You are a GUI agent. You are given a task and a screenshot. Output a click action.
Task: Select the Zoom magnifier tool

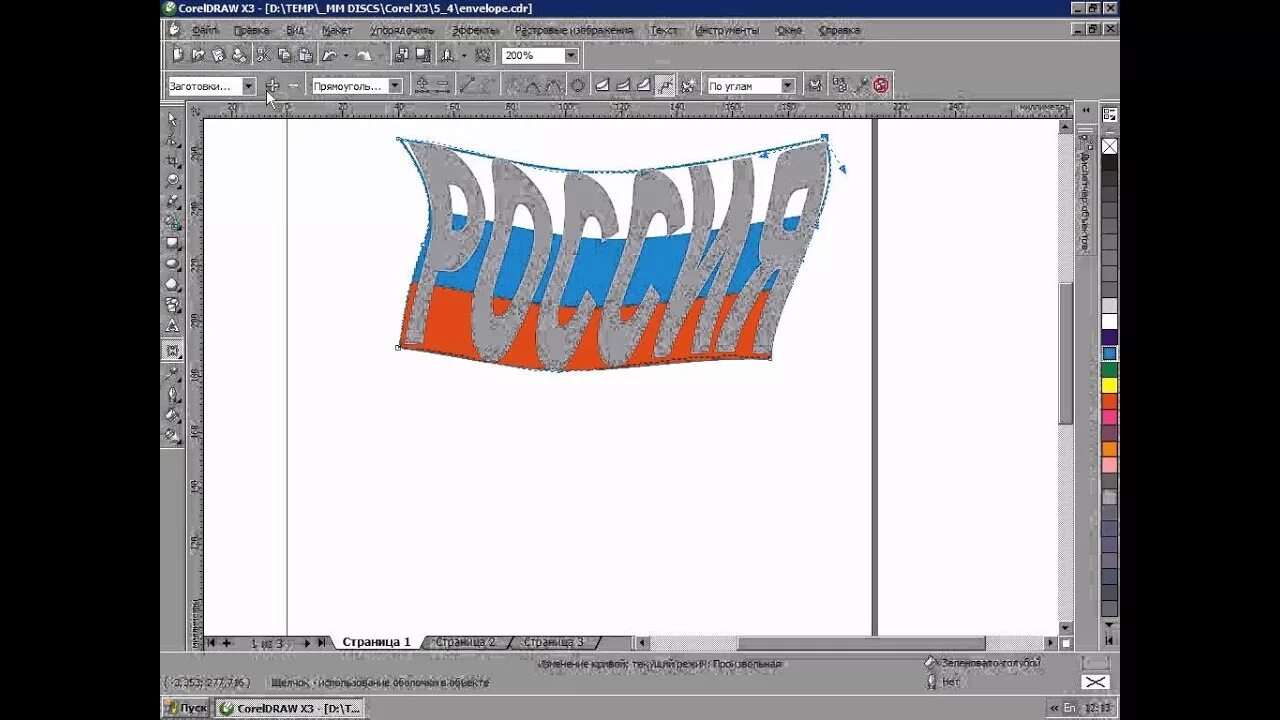pos(172,181)
